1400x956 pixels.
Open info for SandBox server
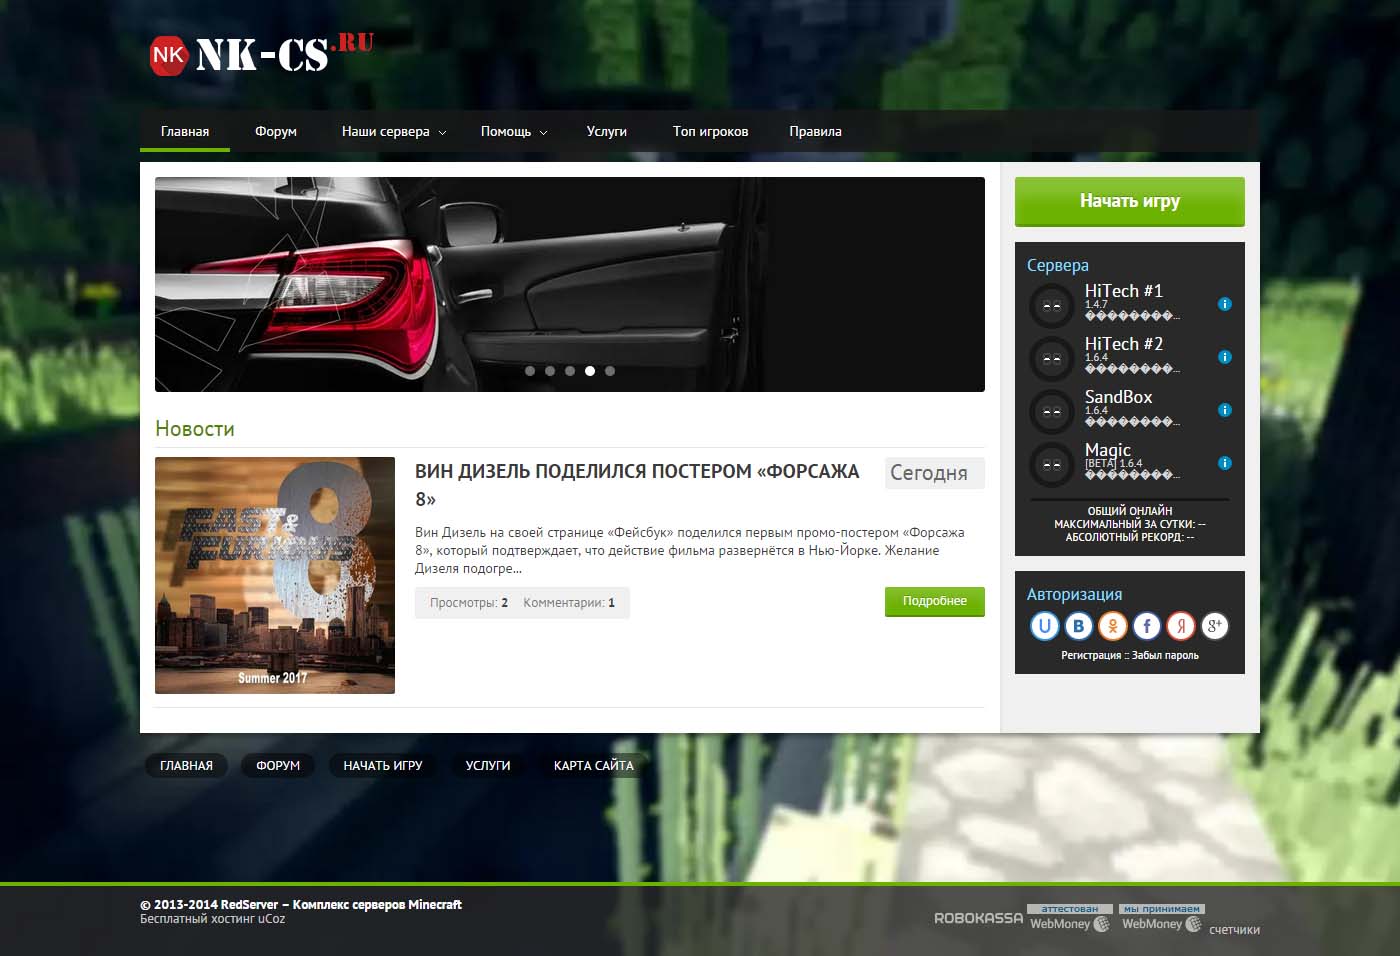1225,410
